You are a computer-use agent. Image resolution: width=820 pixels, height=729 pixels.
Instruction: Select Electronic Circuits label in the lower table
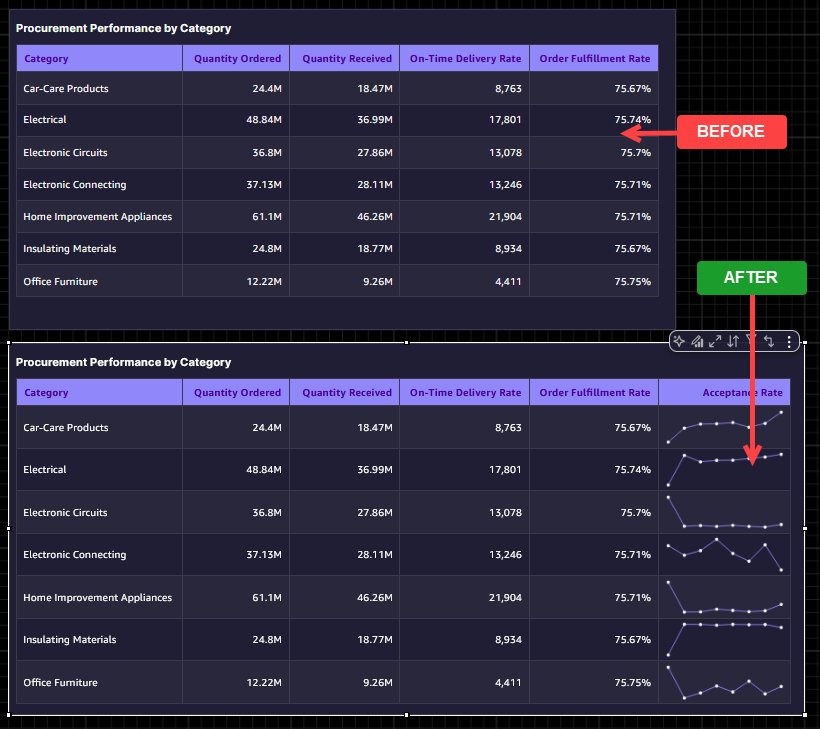click(x=65, y=512)
